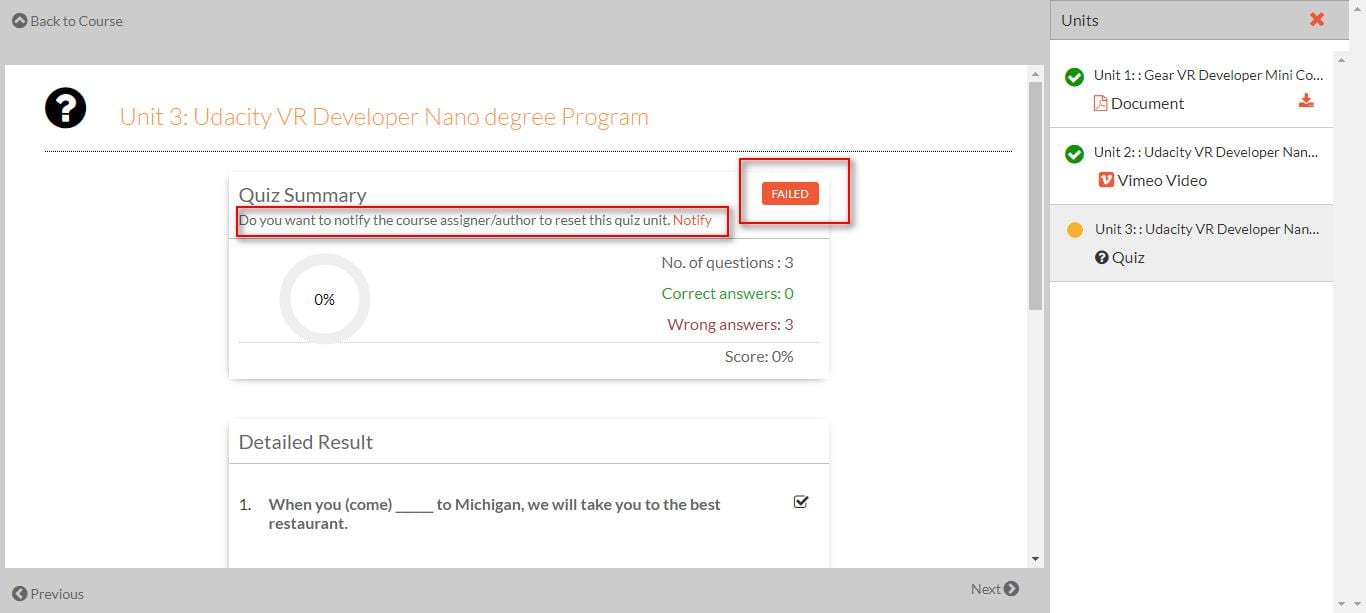Click the PDF Document icon under Unit 1

[x=1100, y=103]
